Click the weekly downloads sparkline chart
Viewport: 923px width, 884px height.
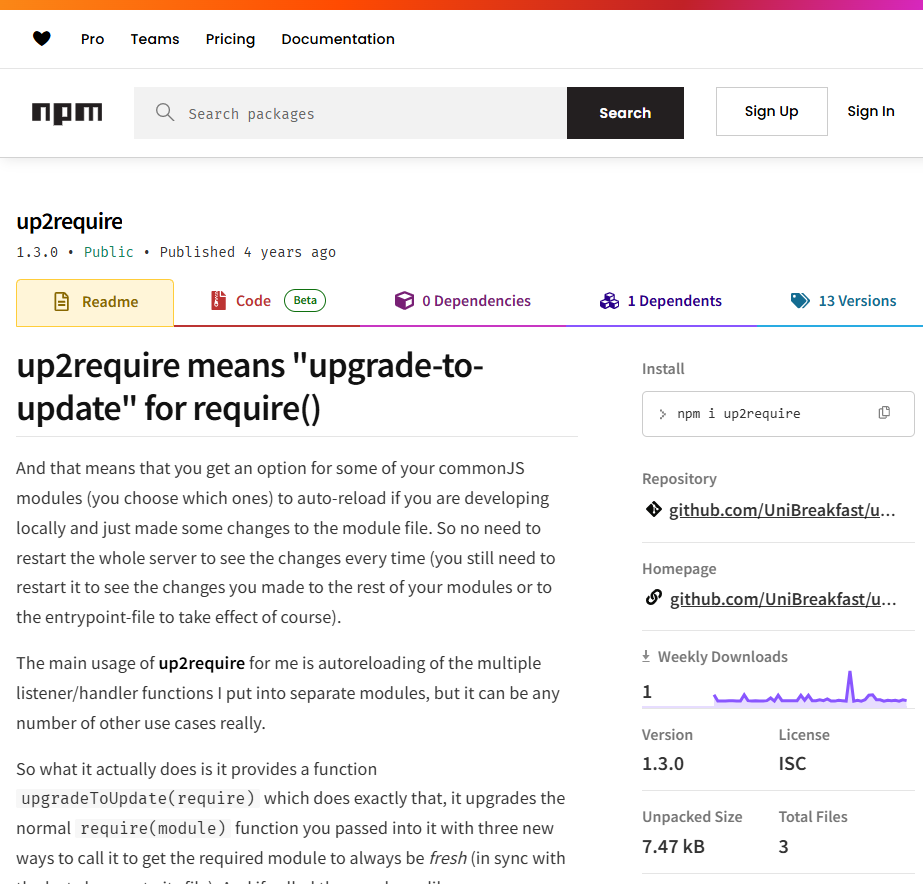pyautogui.click(x=810, y=689)
